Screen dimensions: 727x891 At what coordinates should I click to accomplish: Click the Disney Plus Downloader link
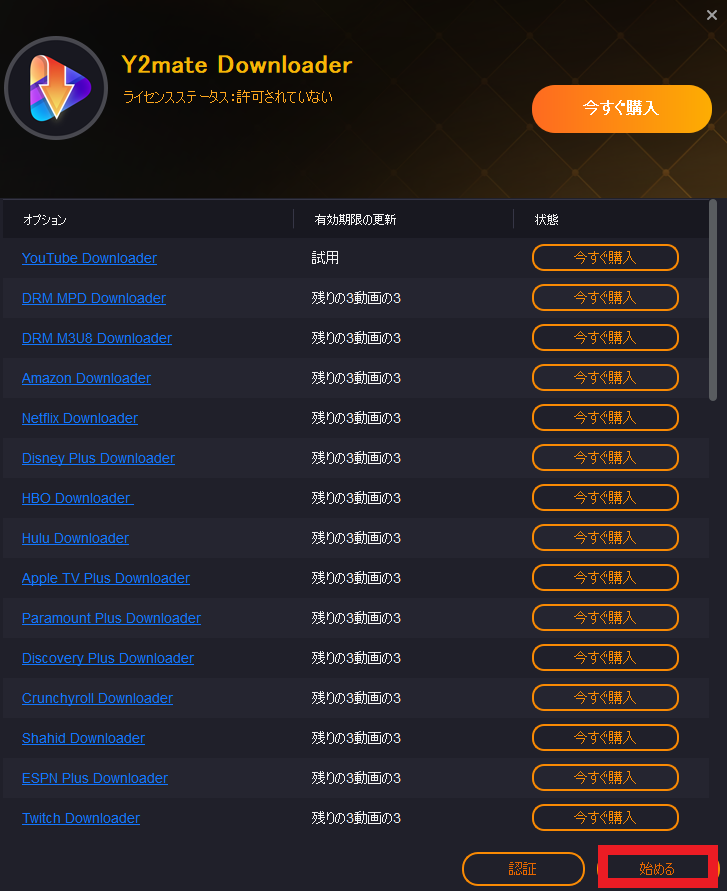[98, 458]
